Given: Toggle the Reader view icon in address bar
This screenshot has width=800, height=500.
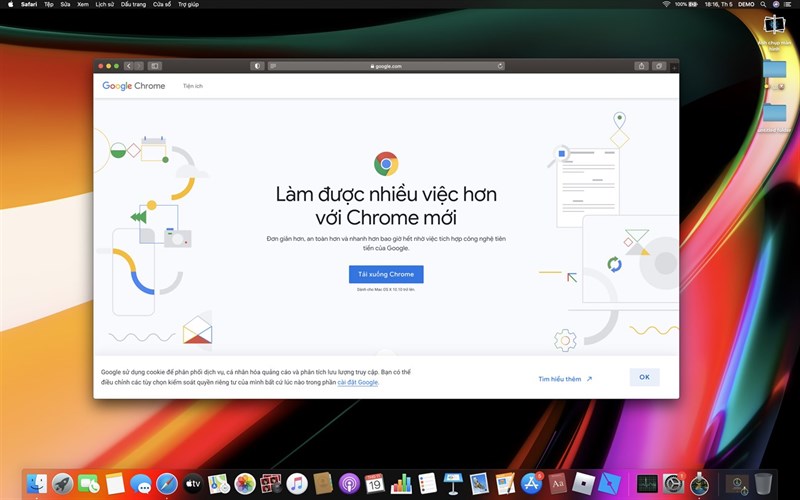Looking at the screenshot, I should [x=273, y=66].
